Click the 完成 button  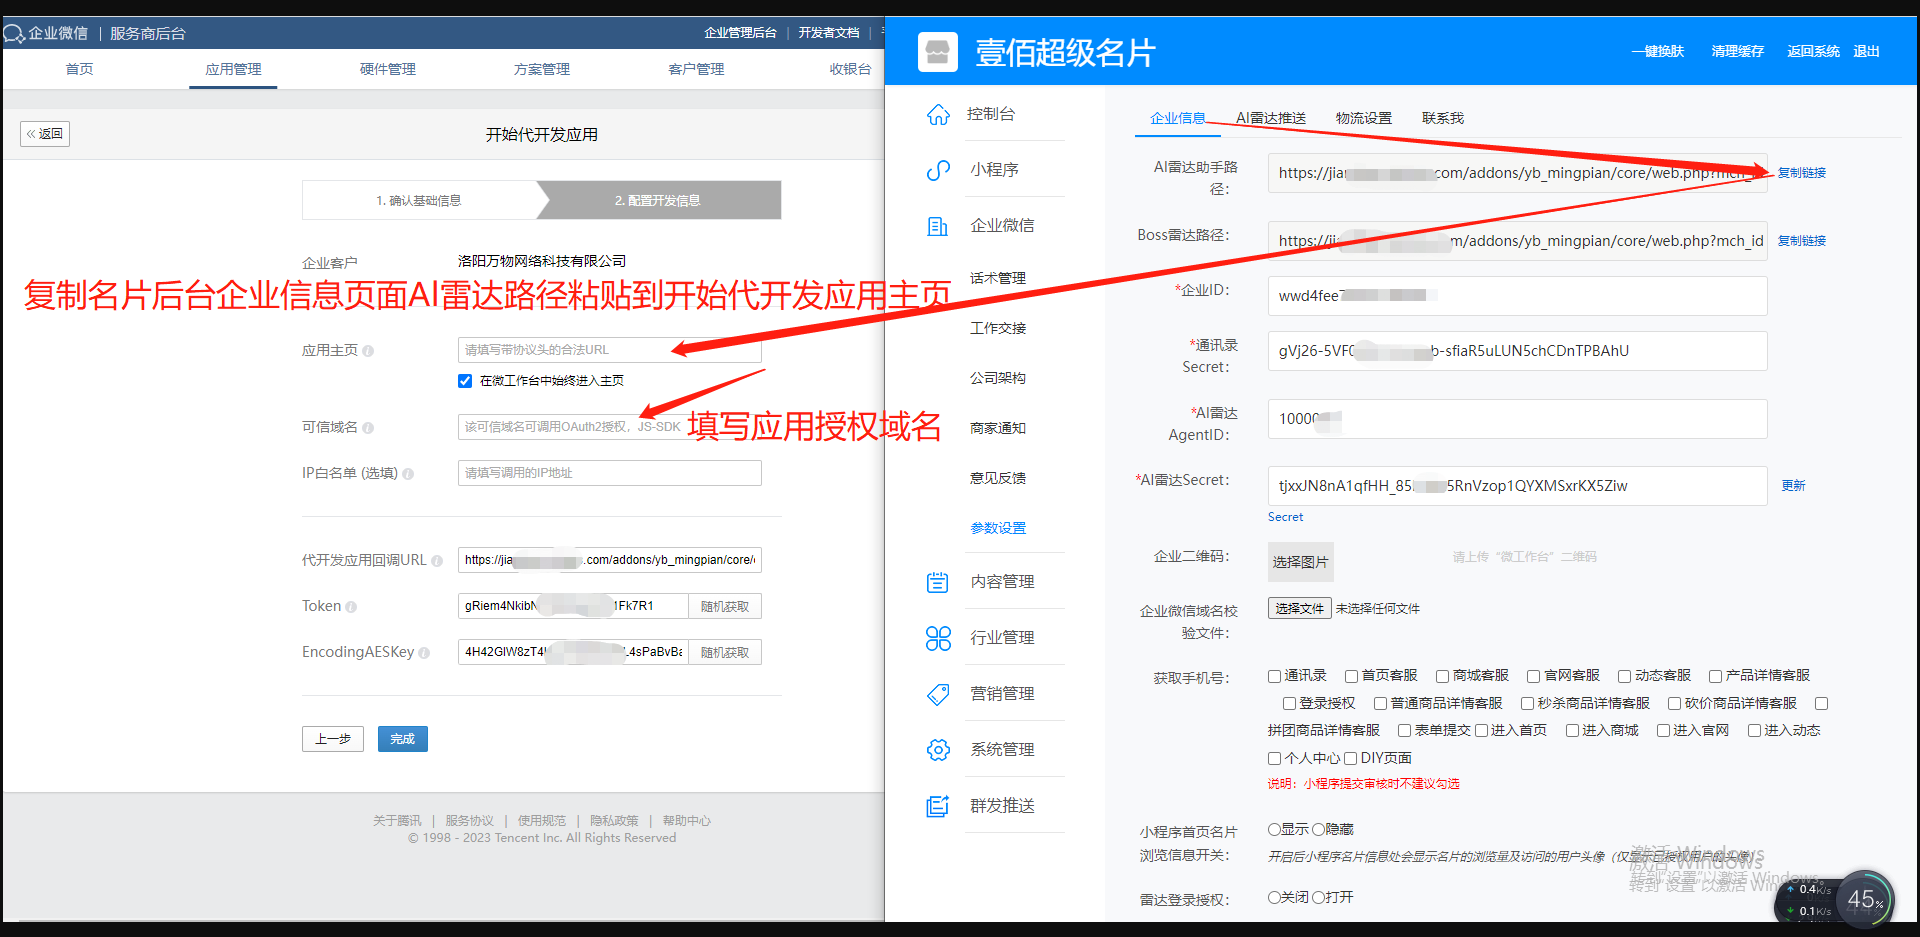[403, 739]
